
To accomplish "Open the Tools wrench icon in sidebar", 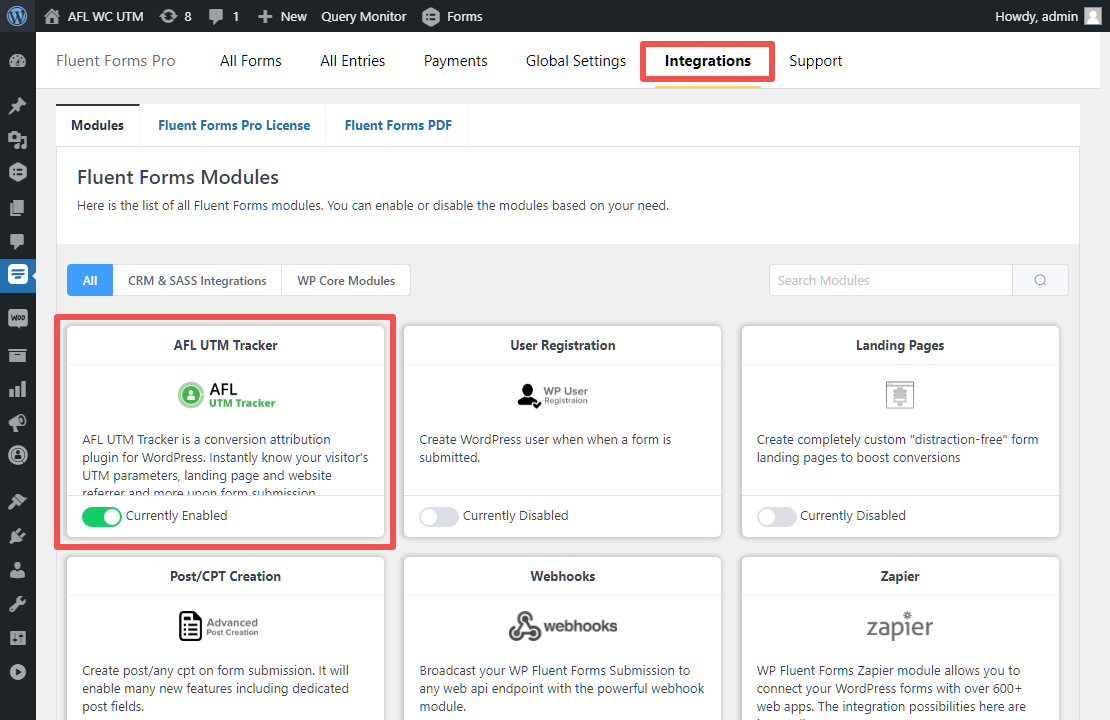I will pyautogui.click(x=18, y=604).
